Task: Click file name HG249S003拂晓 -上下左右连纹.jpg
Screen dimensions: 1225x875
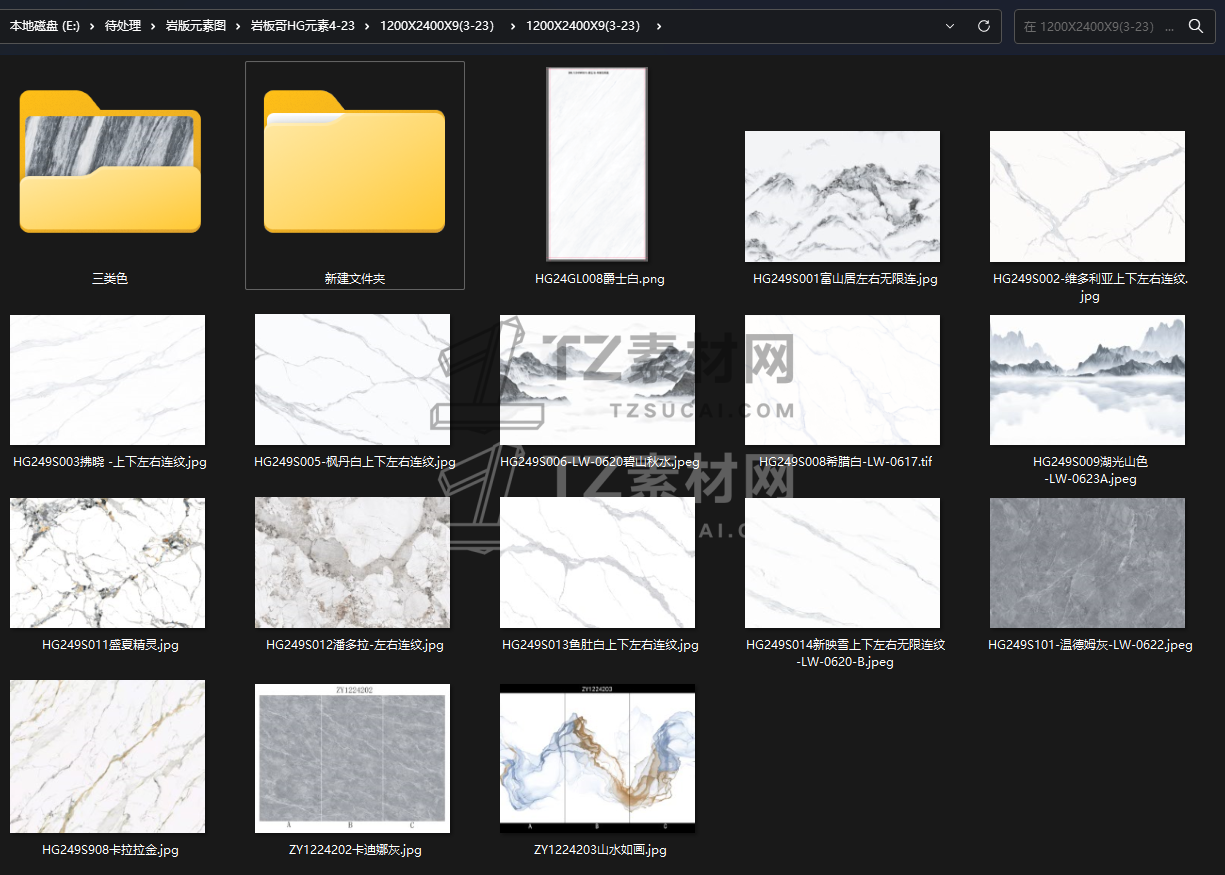Action: point(110,462)
